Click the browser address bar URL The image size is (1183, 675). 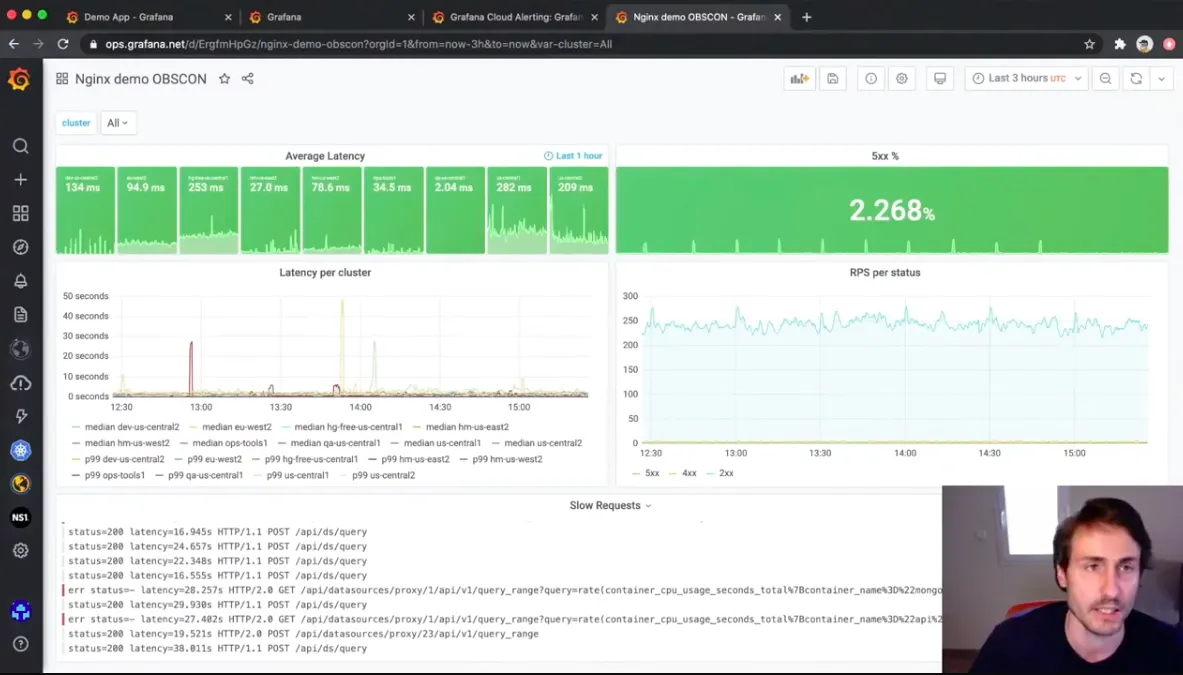pyautogui.click(x=358, y=44)
